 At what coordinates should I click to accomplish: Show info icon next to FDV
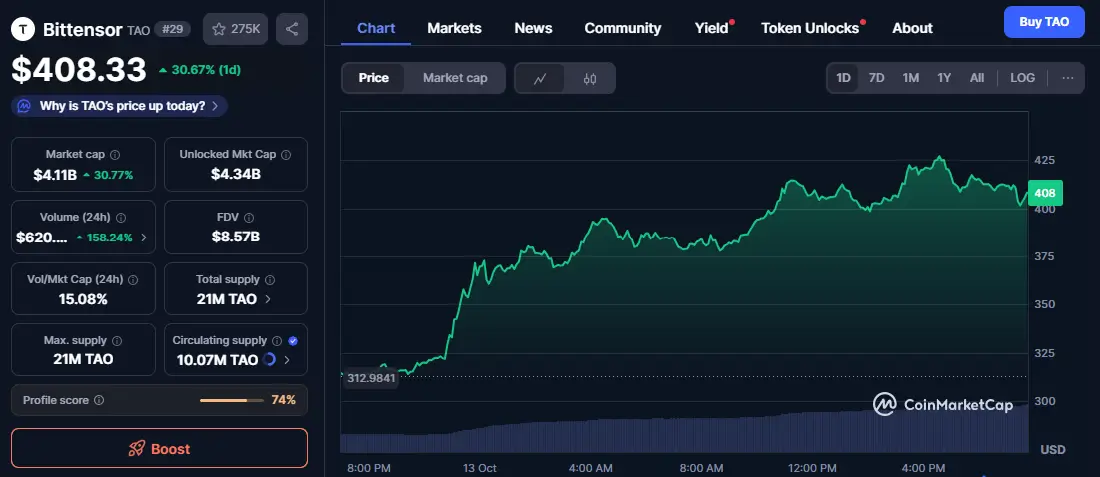pyautogui.click(x=249, y=218)
